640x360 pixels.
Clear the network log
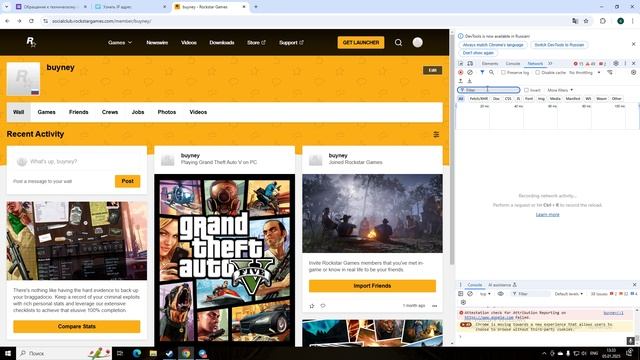point(470,72)
